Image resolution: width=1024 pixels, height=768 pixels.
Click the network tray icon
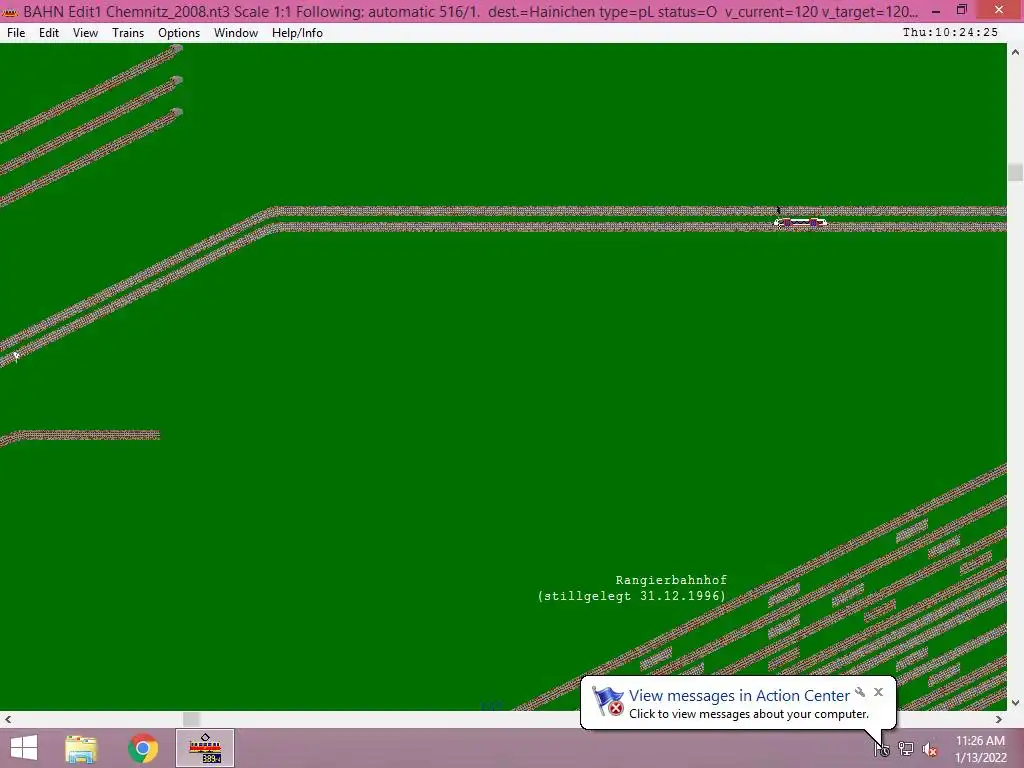pos(906,748)
